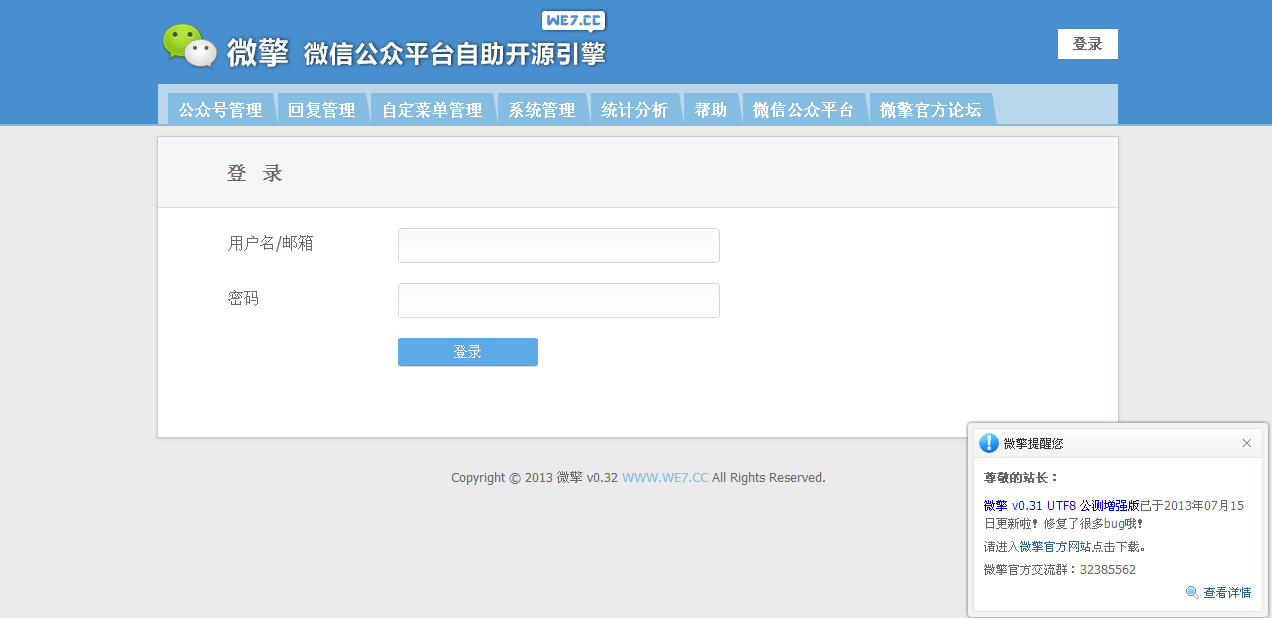1272x618 pixels.
Task: Click the 登录 button in the top right corner
Action: coord(1087,43)
